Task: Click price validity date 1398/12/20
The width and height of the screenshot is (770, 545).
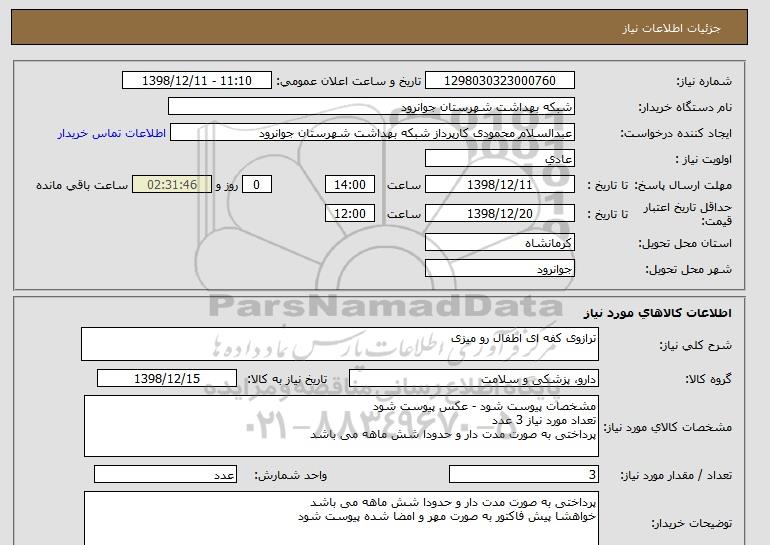Action: pyautogui.click(x=499, y=214)
